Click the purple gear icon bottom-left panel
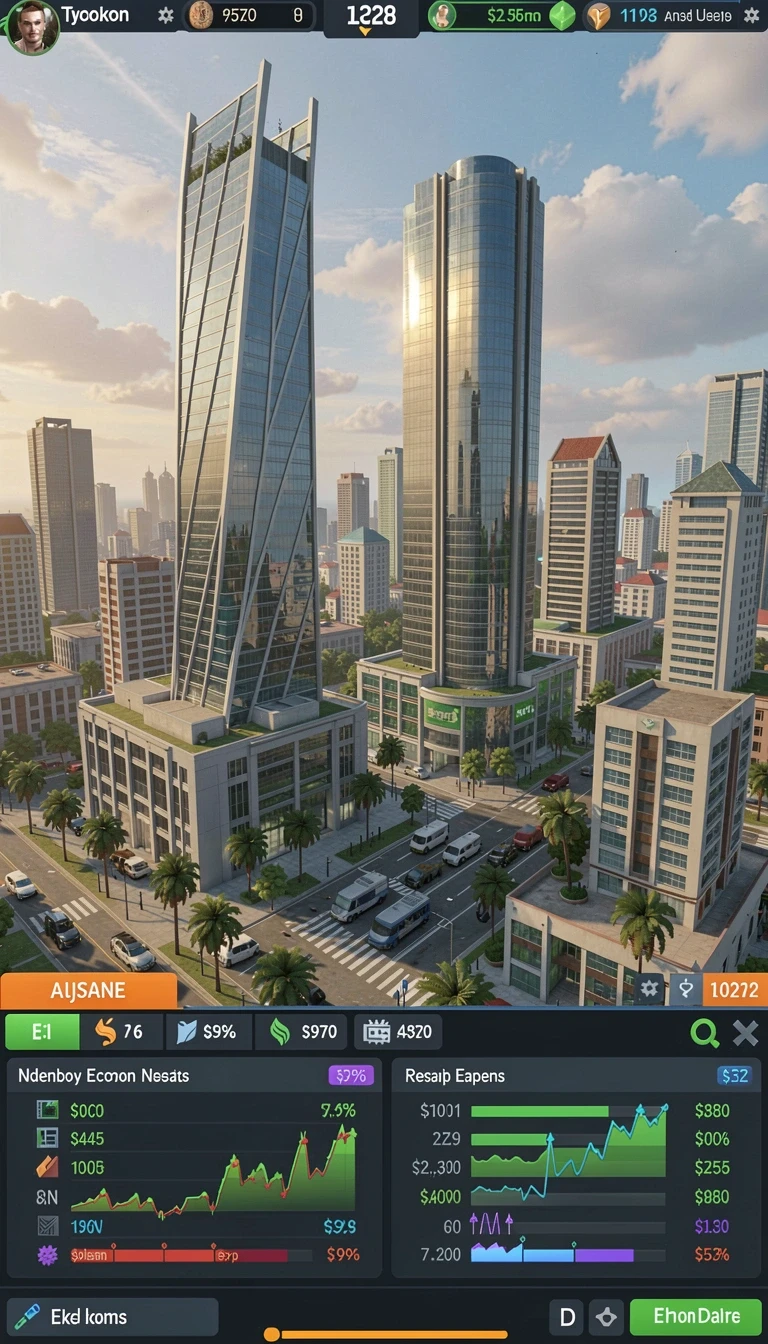768x1344 pixels. [x=47, y=1254]
